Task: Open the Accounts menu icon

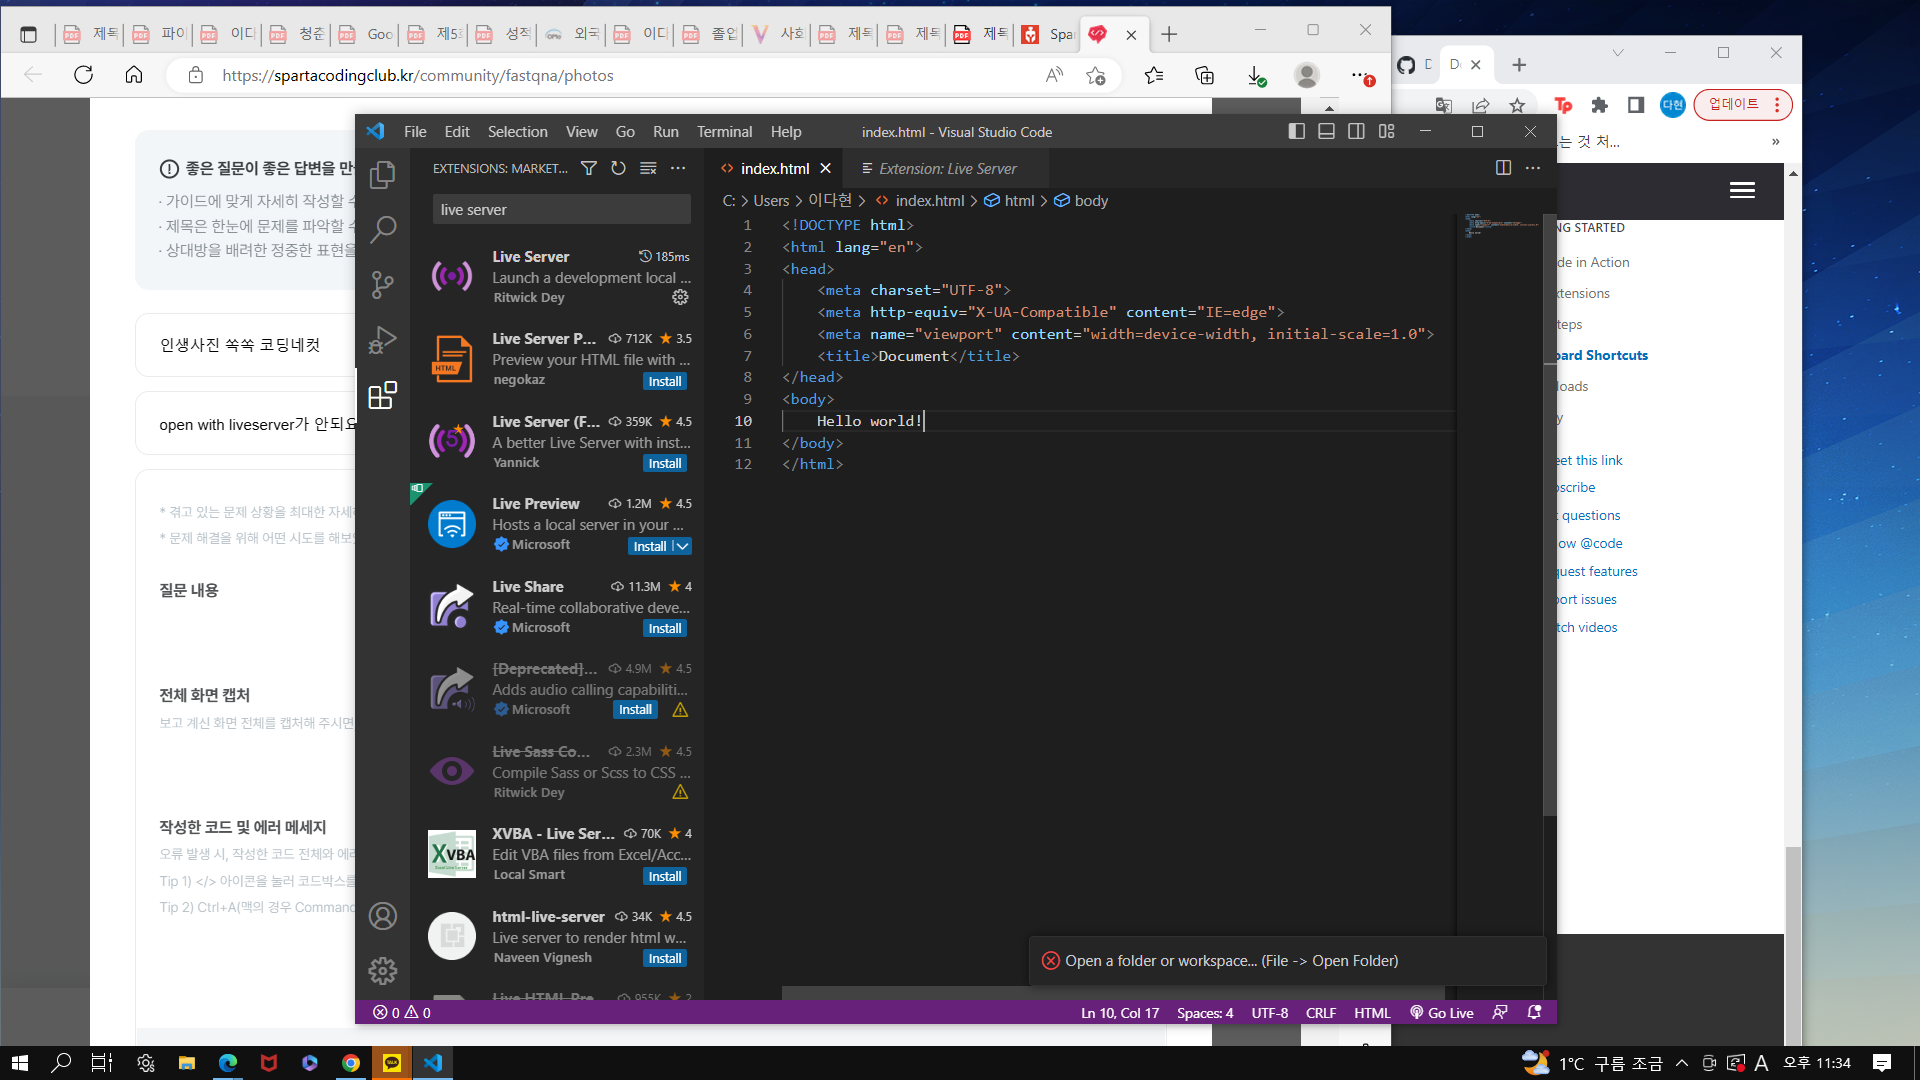Action: (382, 916)
